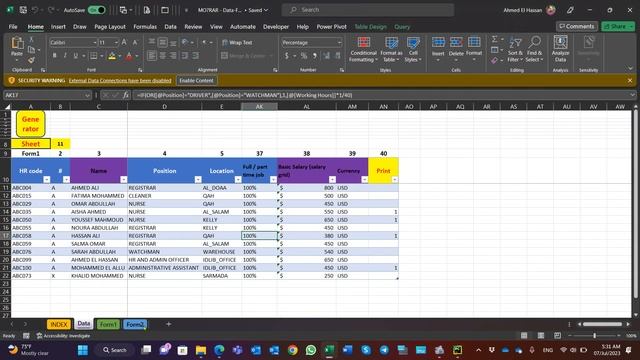Open the HR code column filter dropdown
The image size is (640, 360).
47,180
